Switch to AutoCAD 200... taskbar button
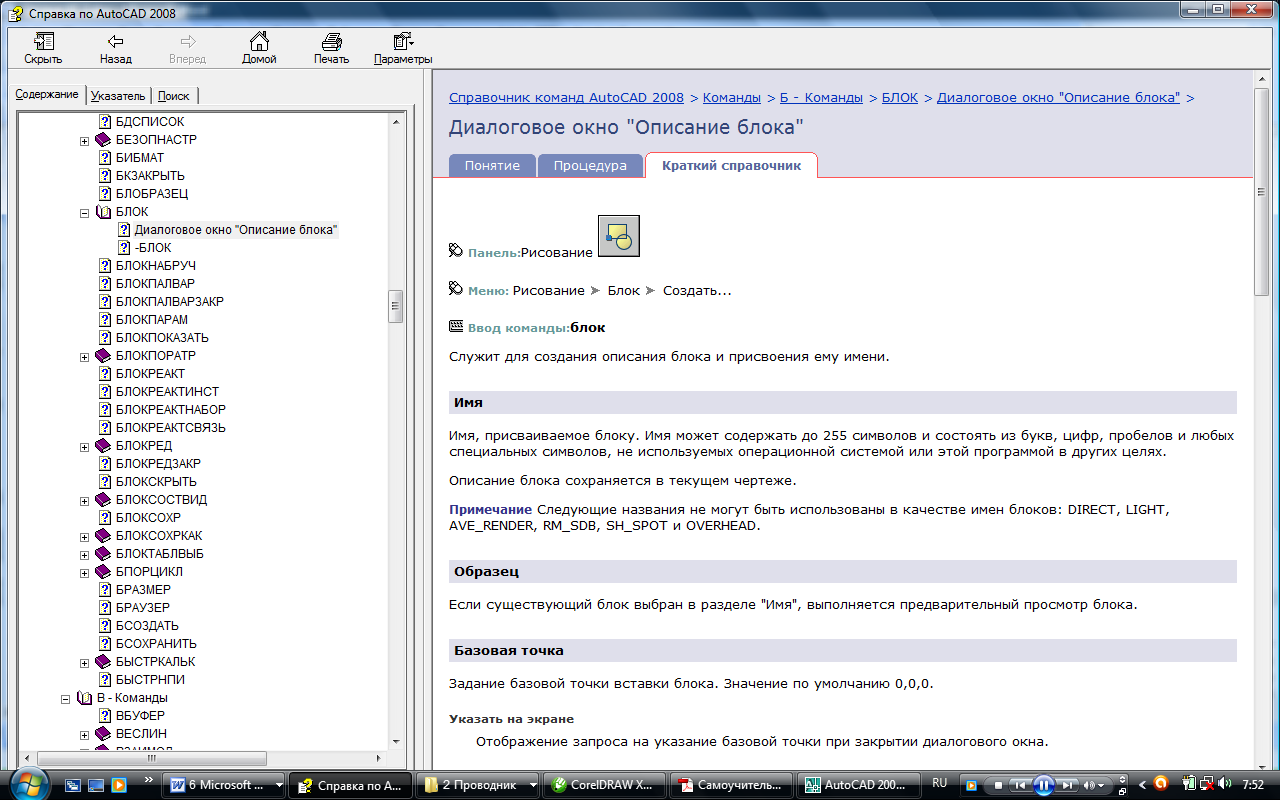The height and width of the screenshot is (800, 1280). click(859, 785)
